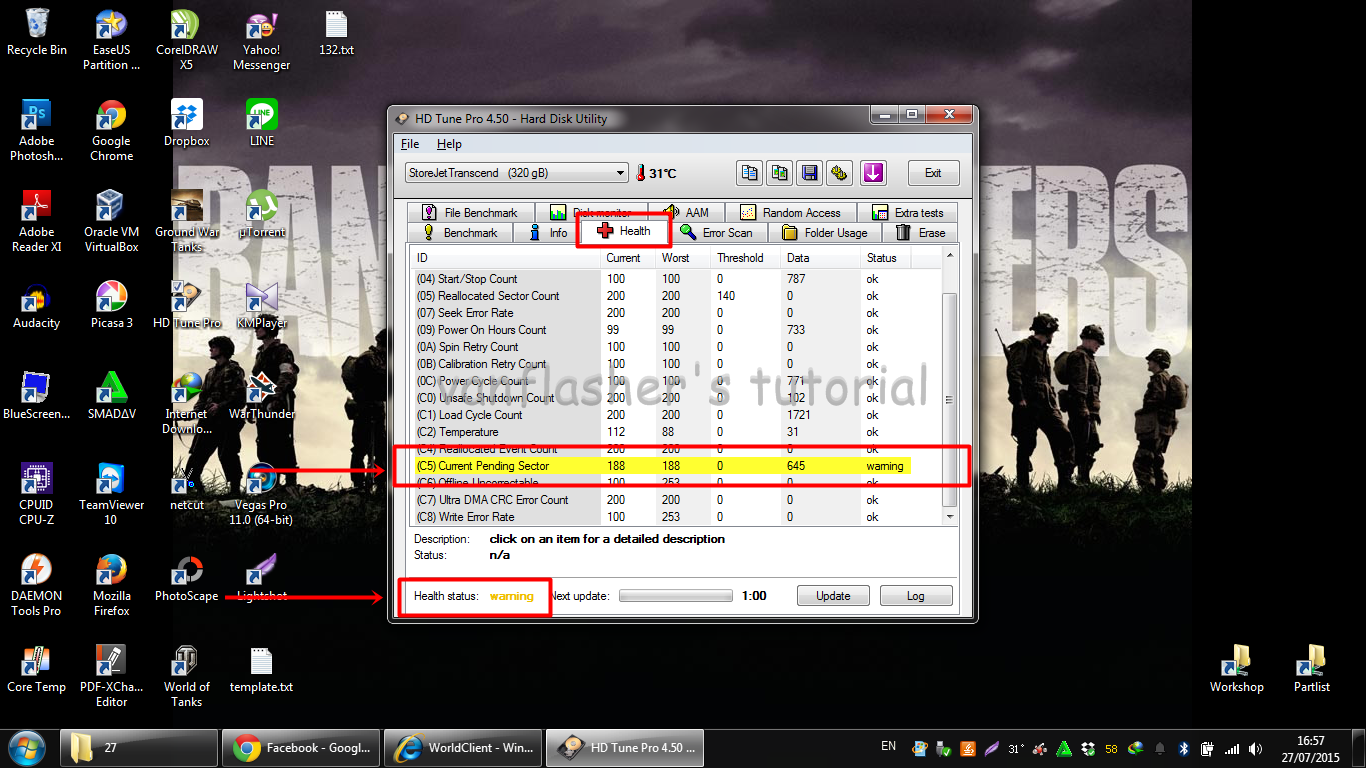The height and width of the screenshot is (768, 1366).
Task: Select the Adobe Photoshop desktop icon
Action: pyautogui.click(x=37, y=131)
